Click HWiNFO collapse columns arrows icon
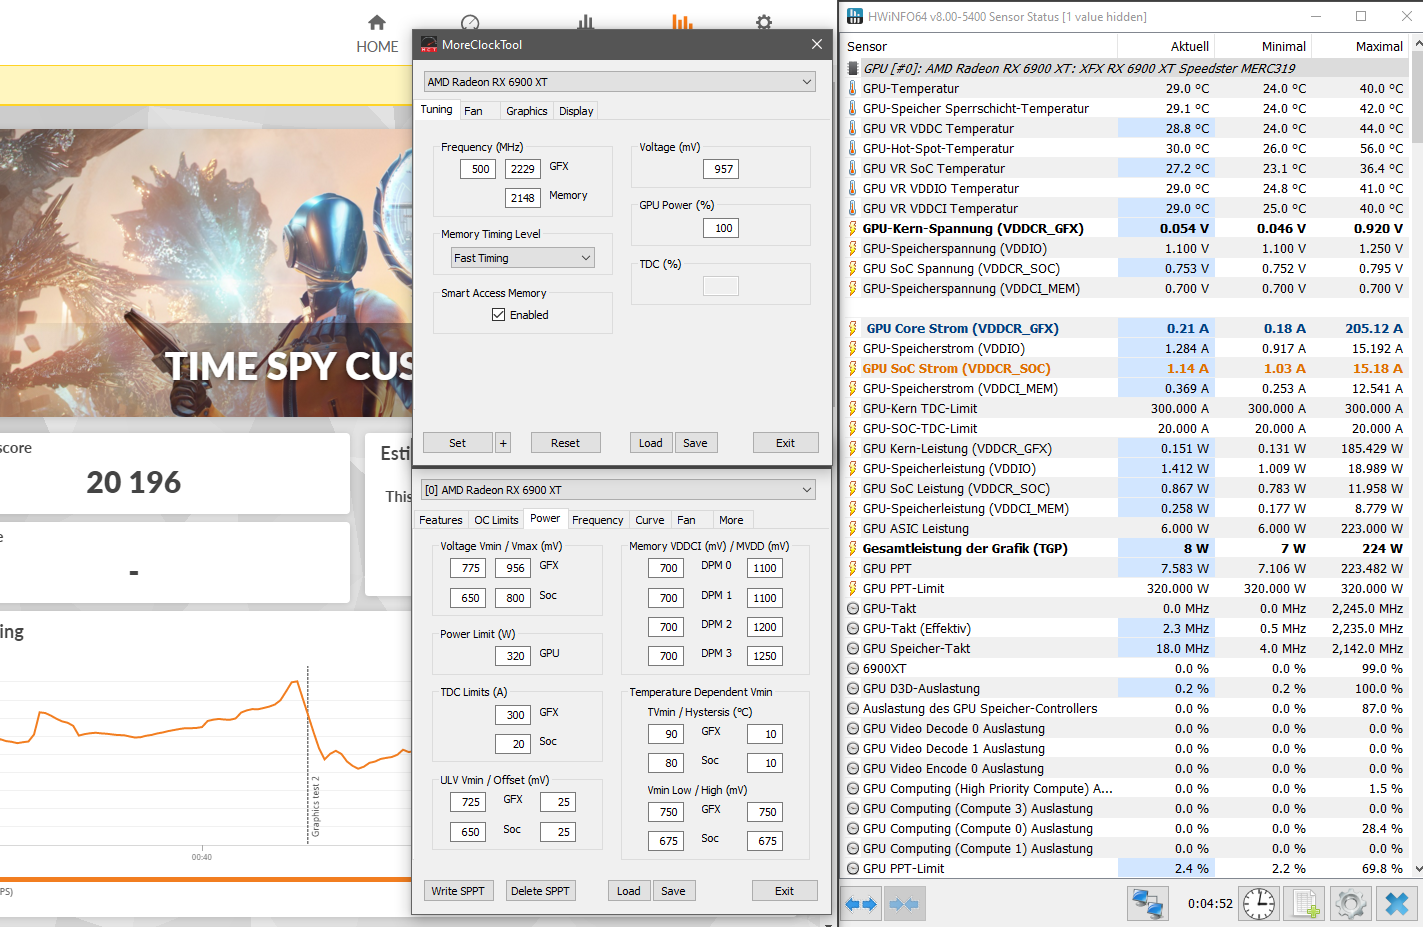 pyautogui.click(x=904, y=904)
